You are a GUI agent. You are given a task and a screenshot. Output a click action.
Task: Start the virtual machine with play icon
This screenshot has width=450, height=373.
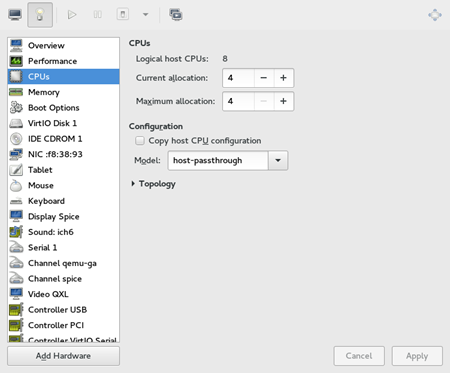[x=72, y=15]
